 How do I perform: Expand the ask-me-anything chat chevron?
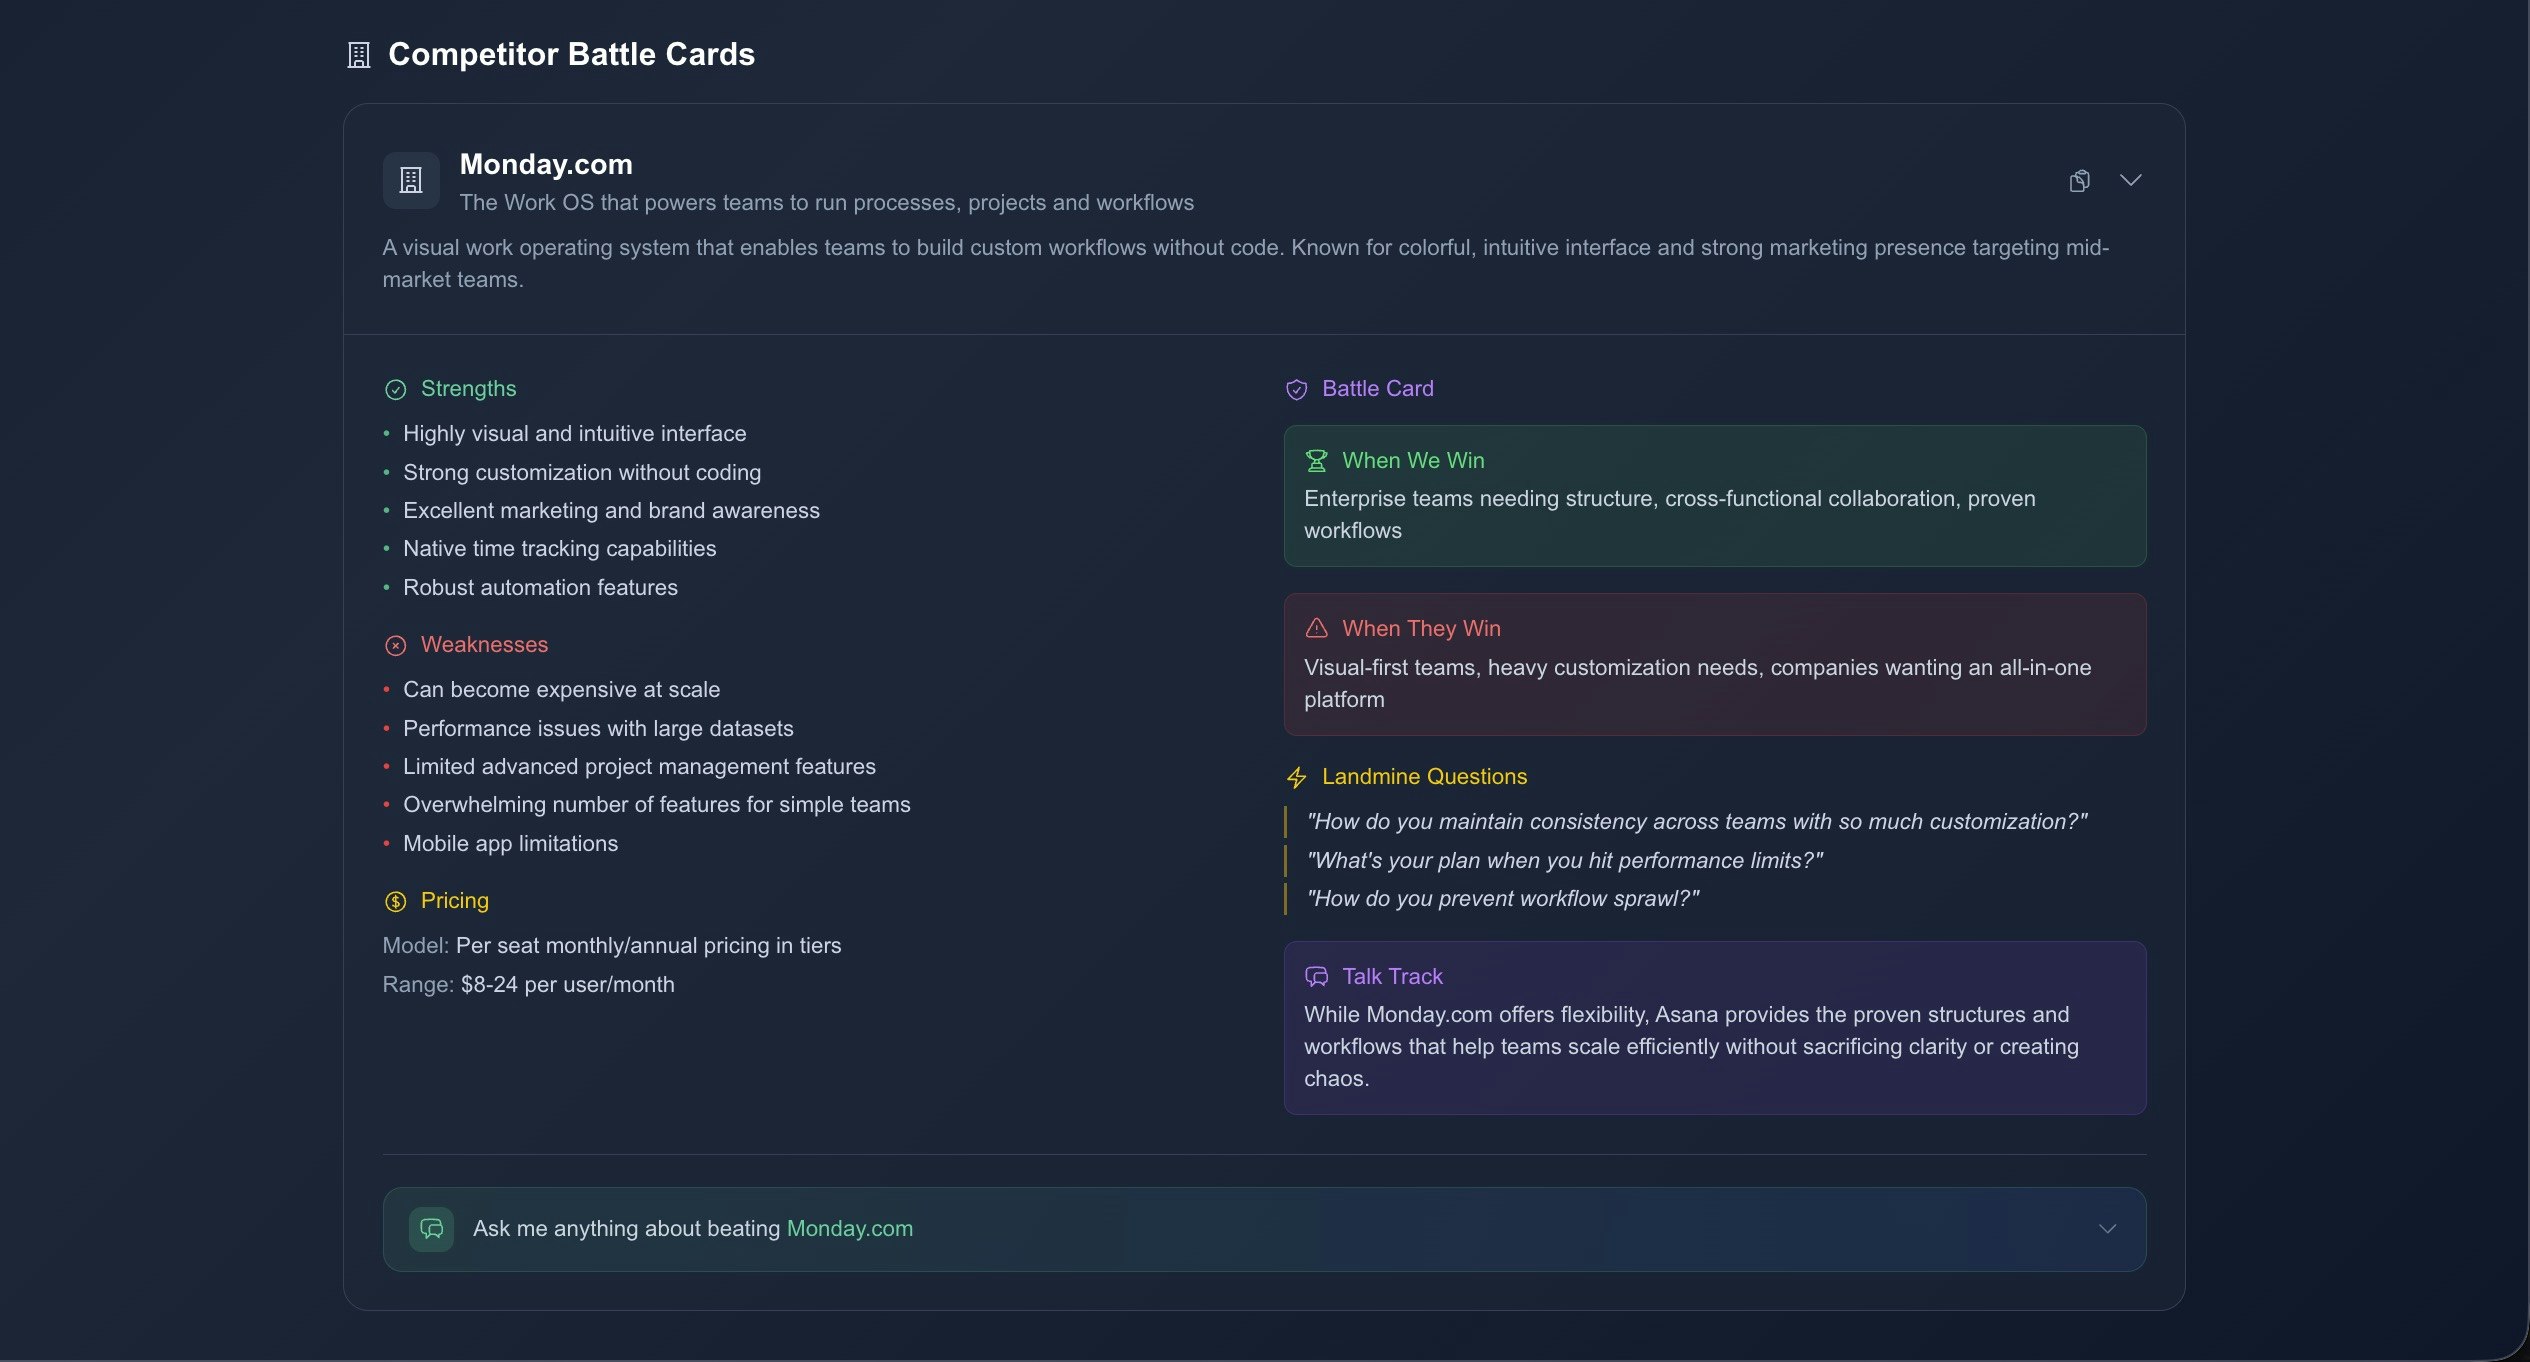(2108, 1229)
